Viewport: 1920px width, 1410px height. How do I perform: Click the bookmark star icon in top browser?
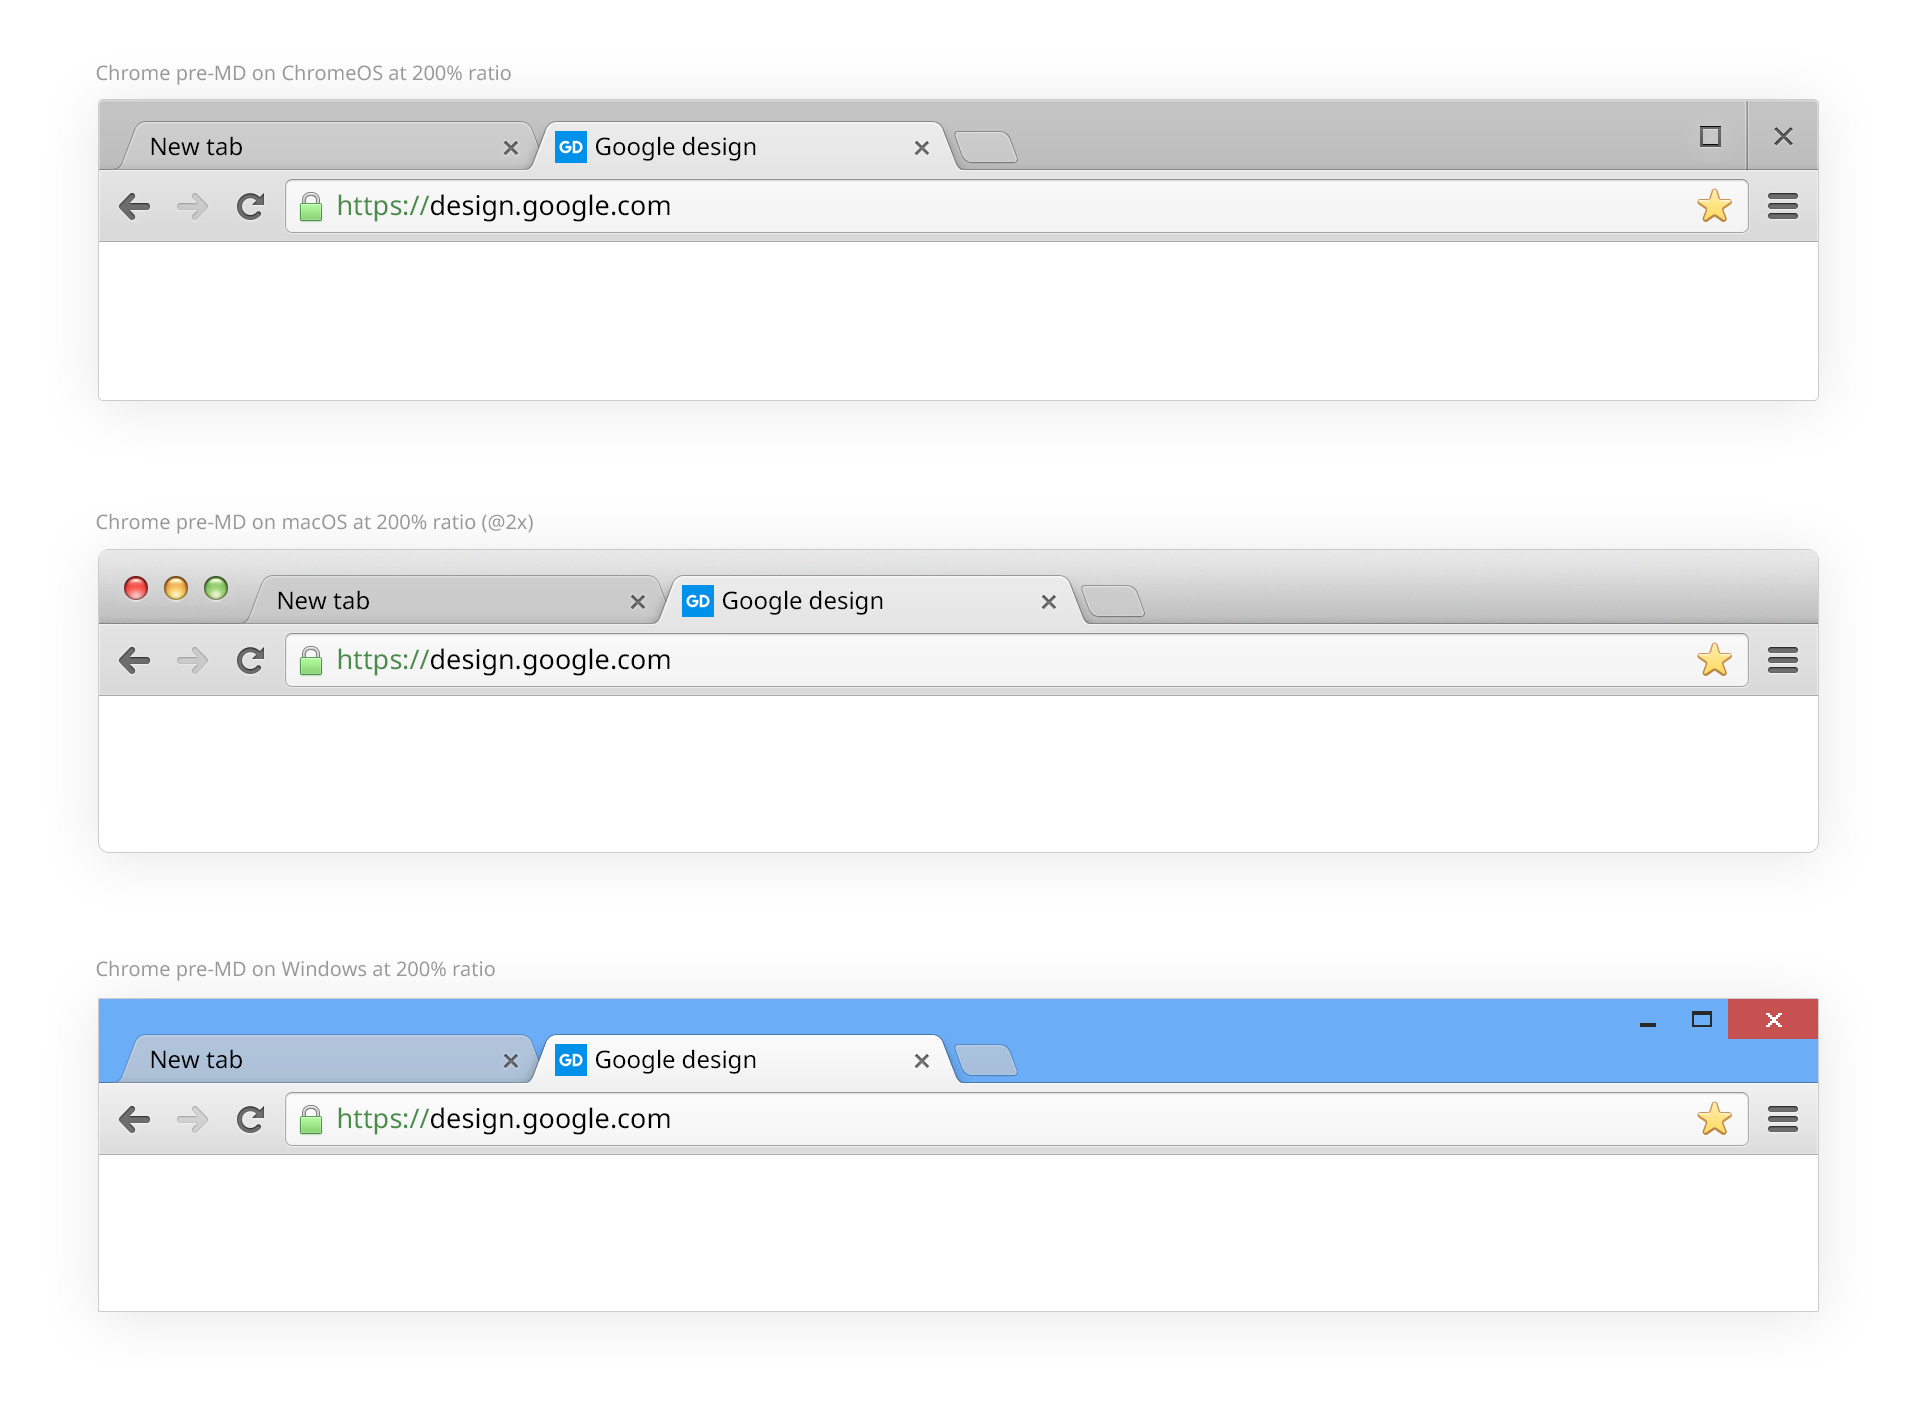click(x=1714, y=206)
